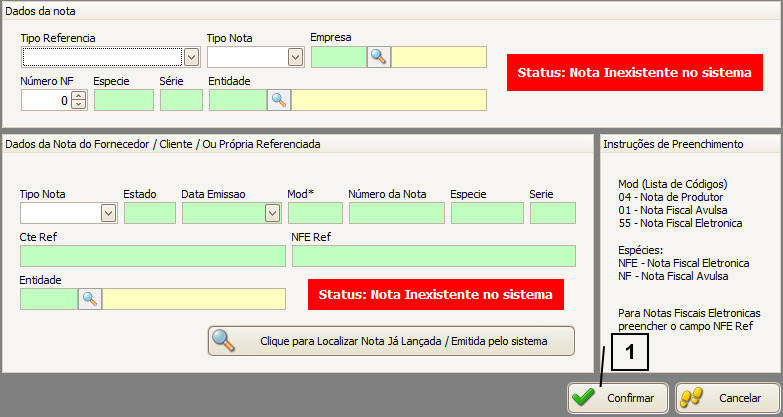Click the Mod* code field
783x417 pixels.
pos(316,213)
